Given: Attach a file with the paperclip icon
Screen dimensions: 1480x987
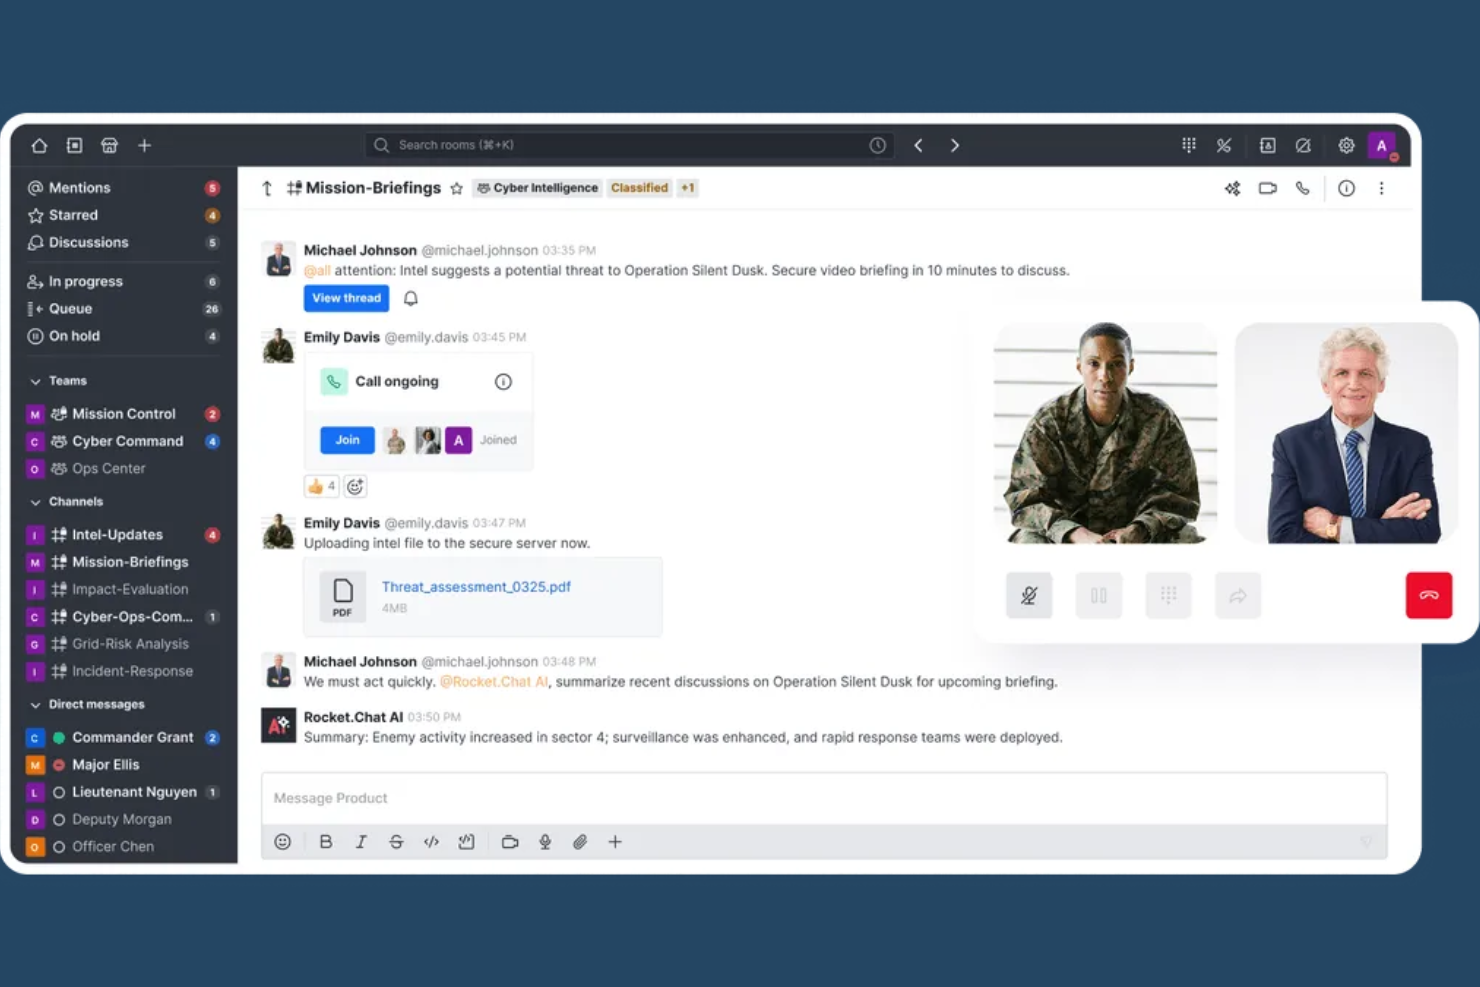Looking at the screenshot, I should 580,842.
